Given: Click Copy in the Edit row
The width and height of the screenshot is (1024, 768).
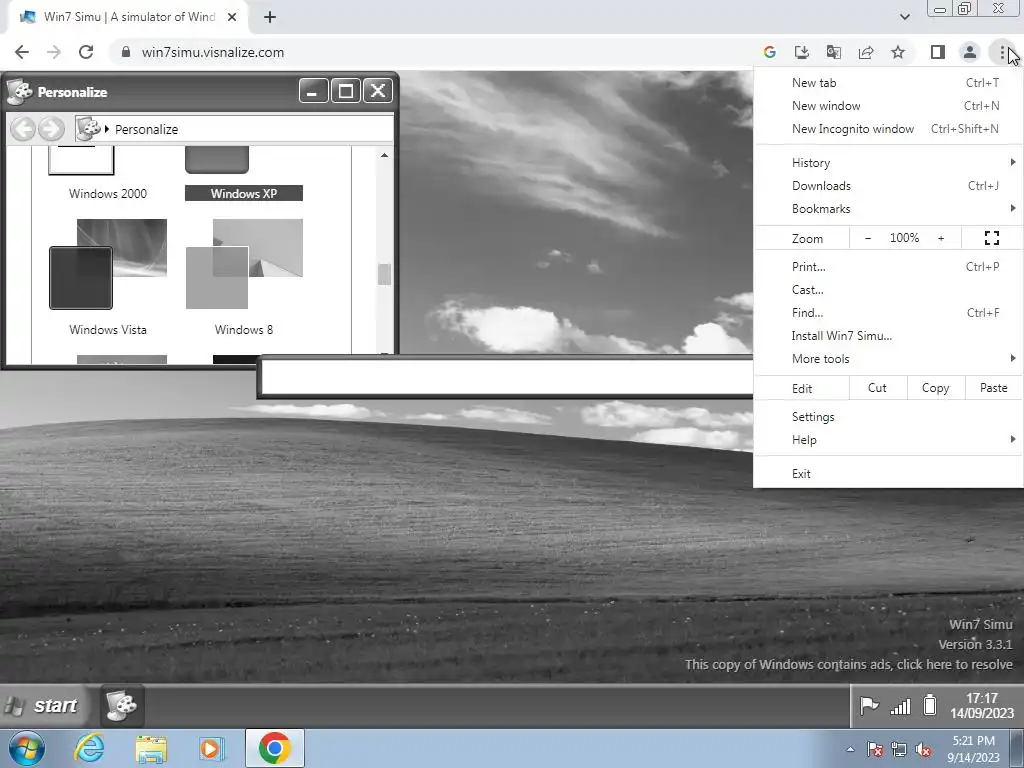Looking at the screenshot, I should tap(935, 388).
